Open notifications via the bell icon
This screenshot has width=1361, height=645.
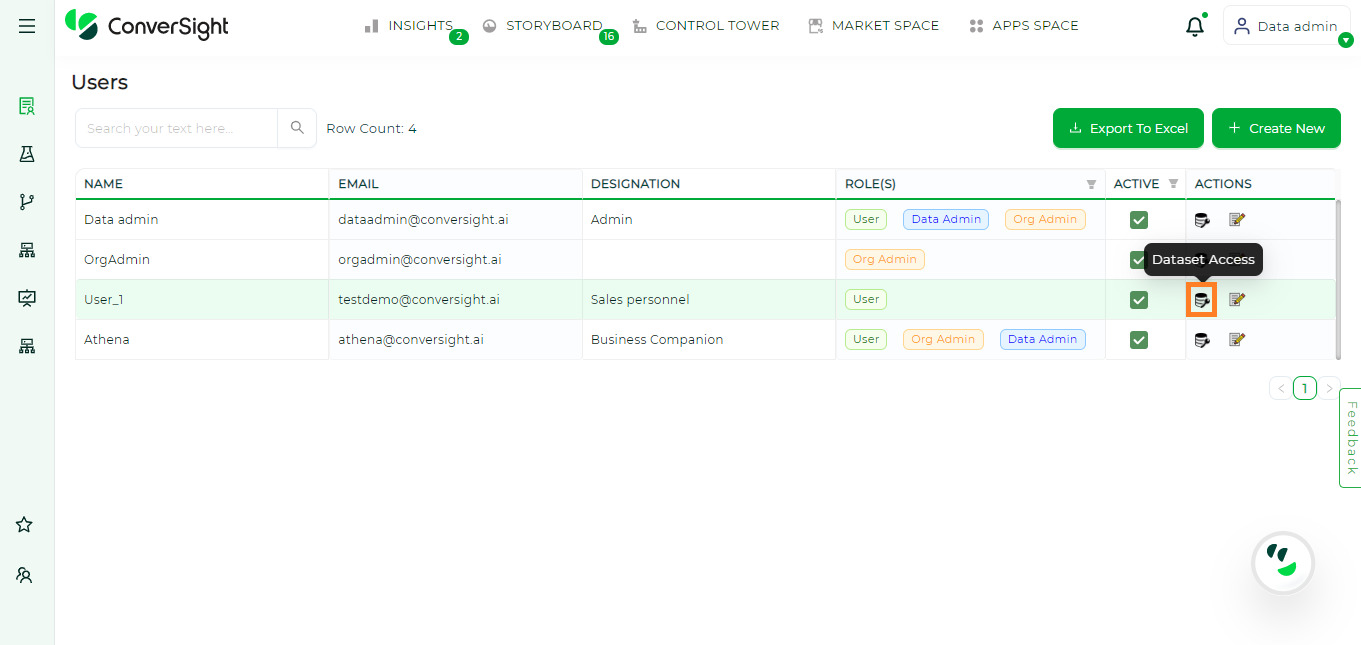pyautogui.click(x=1194, y=26)
